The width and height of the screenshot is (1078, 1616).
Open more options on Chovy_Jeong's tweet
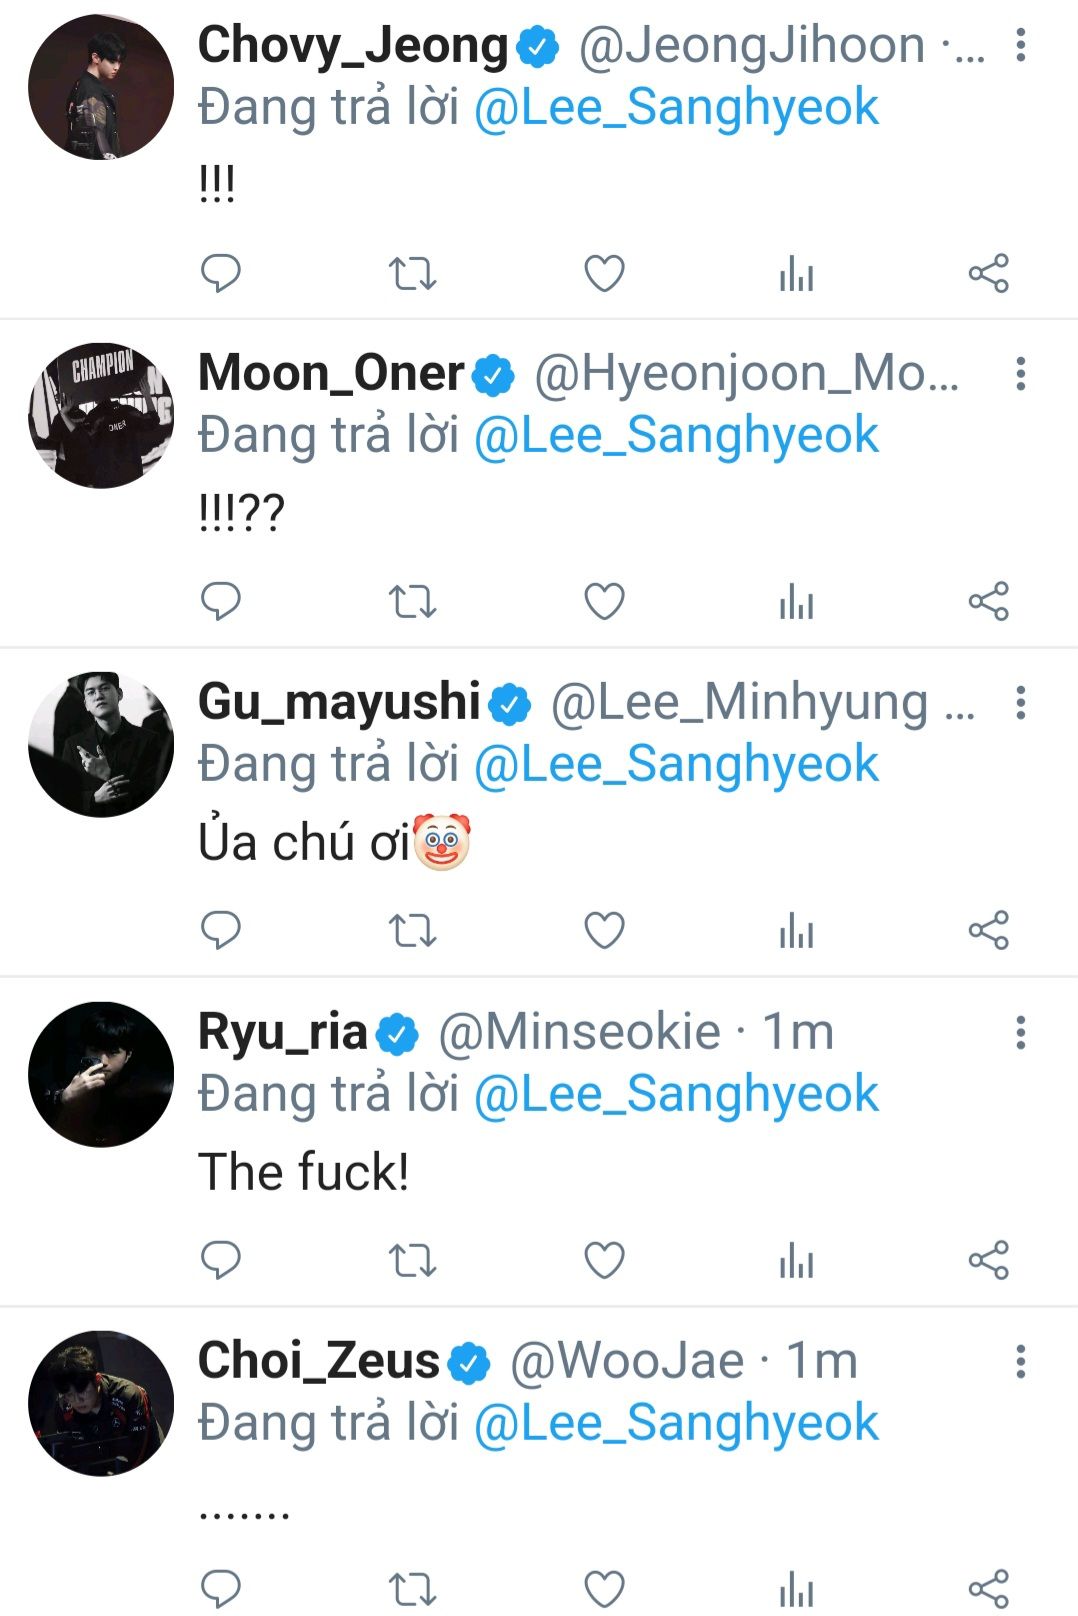tap(1020, 45)
